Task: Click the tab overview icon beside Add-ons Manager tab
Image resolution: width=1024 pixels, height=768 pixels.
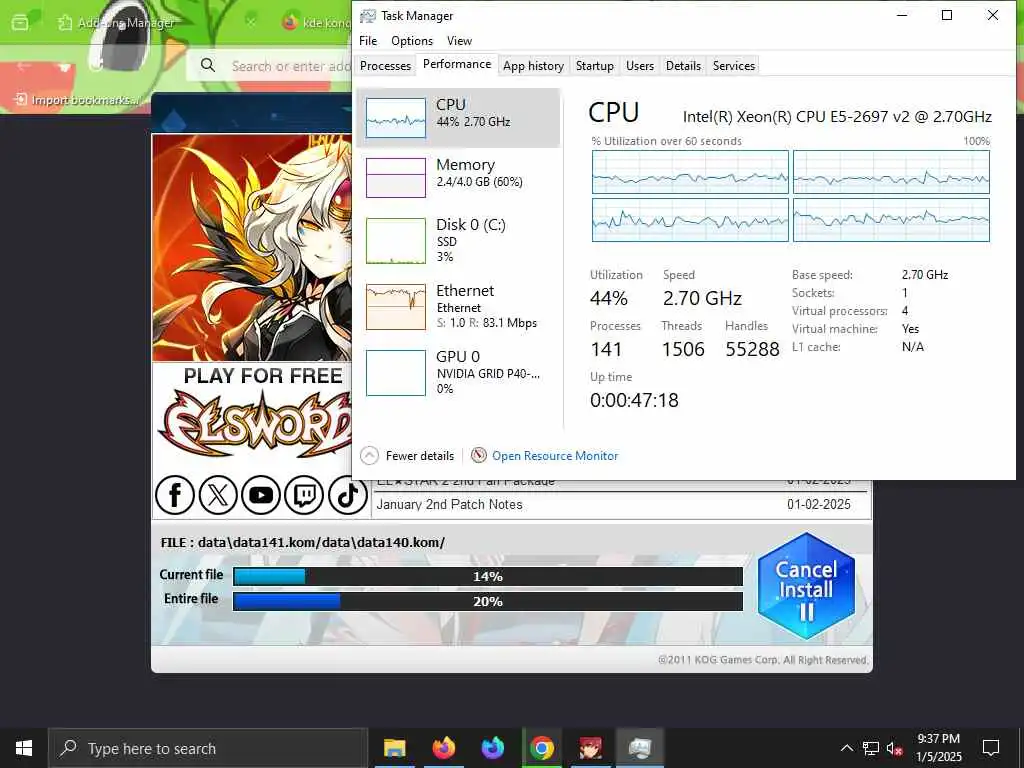Action: click(x=20, y=23)
